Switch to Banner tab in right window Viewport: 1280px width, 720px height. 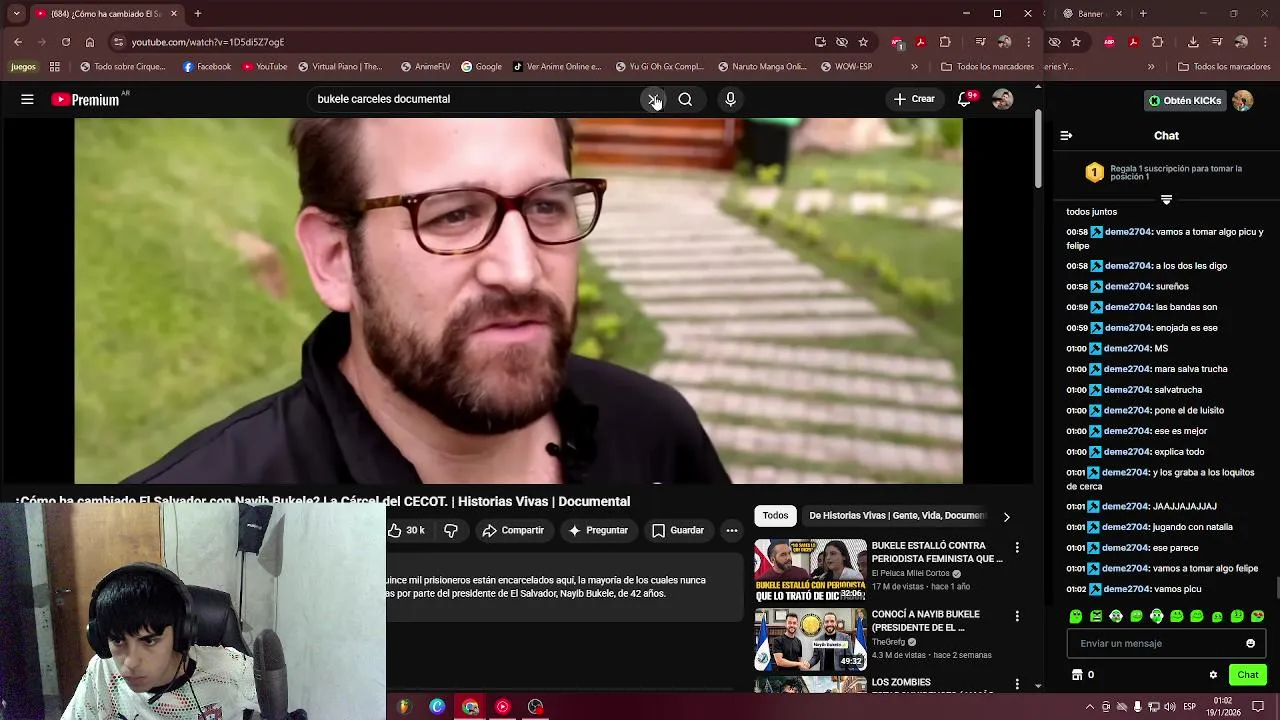[x=1092, y=13]
